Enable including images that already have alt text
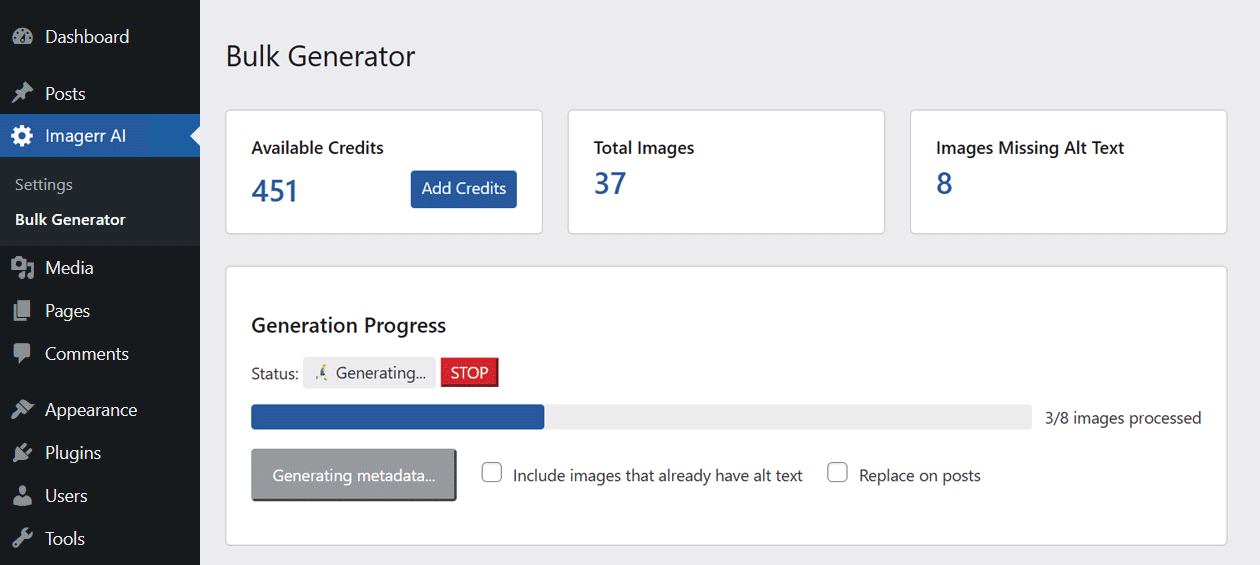The height and width of the screenshot is (565, 1260). 492,473
